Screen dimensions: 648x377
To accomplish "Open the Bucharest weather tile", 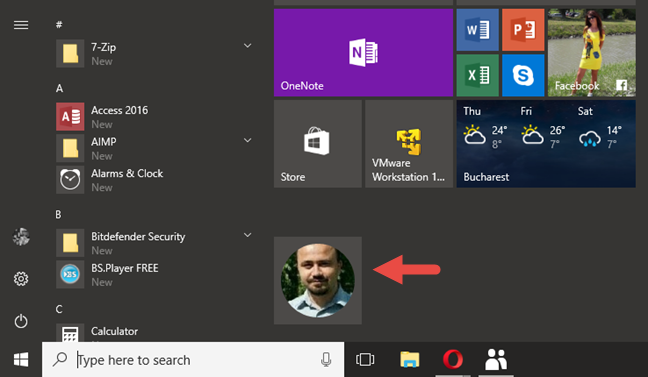I will pyautogui.click(x=546, y=144).
